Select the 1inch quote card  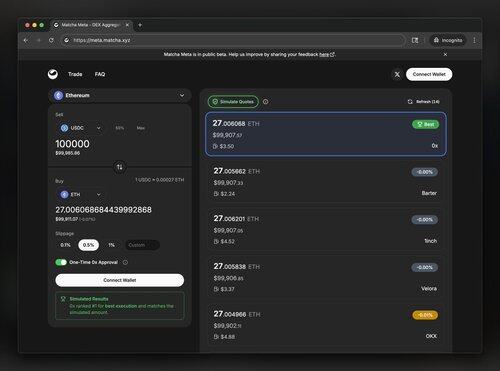click(x=326, y=230)
